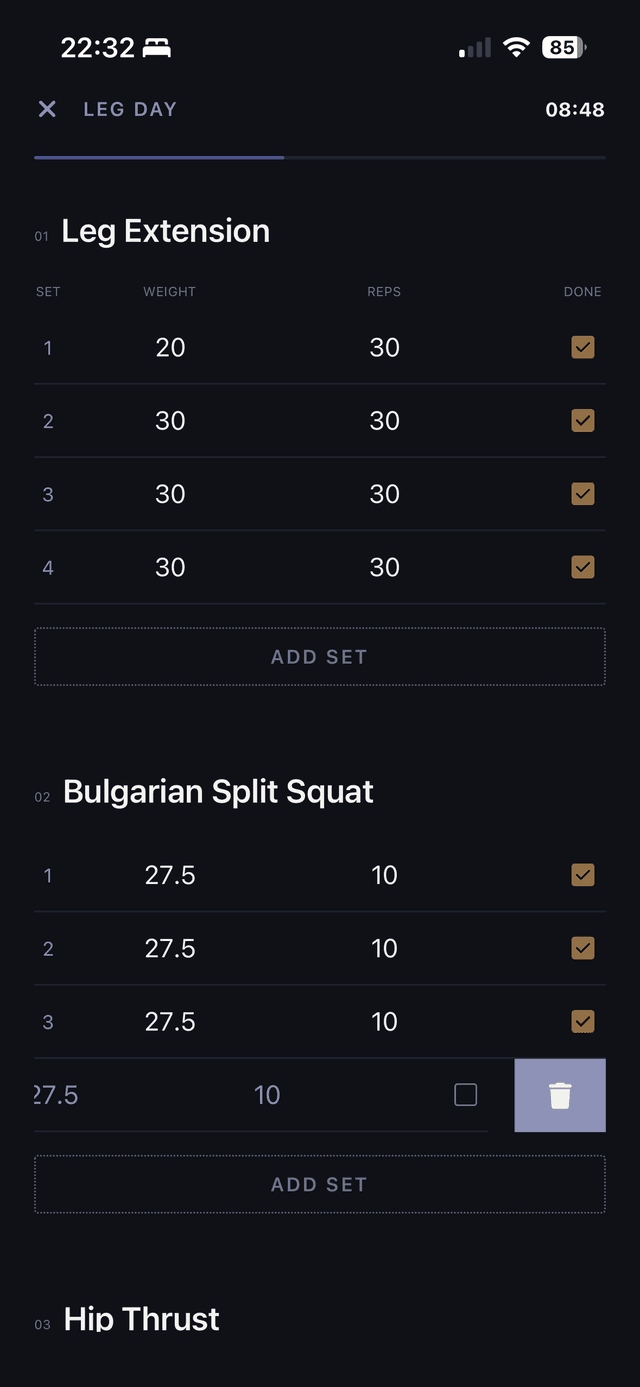Uncheck Bulgarian Split Squat set 2

coord(583,948)
